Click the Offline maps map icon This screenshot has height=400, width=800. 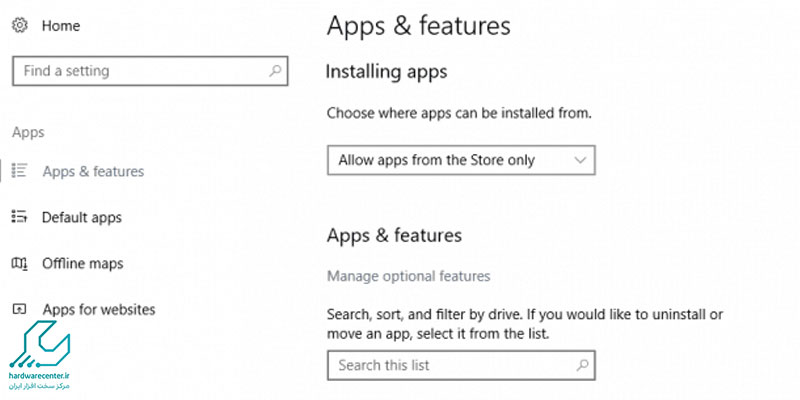coord(19,264)
